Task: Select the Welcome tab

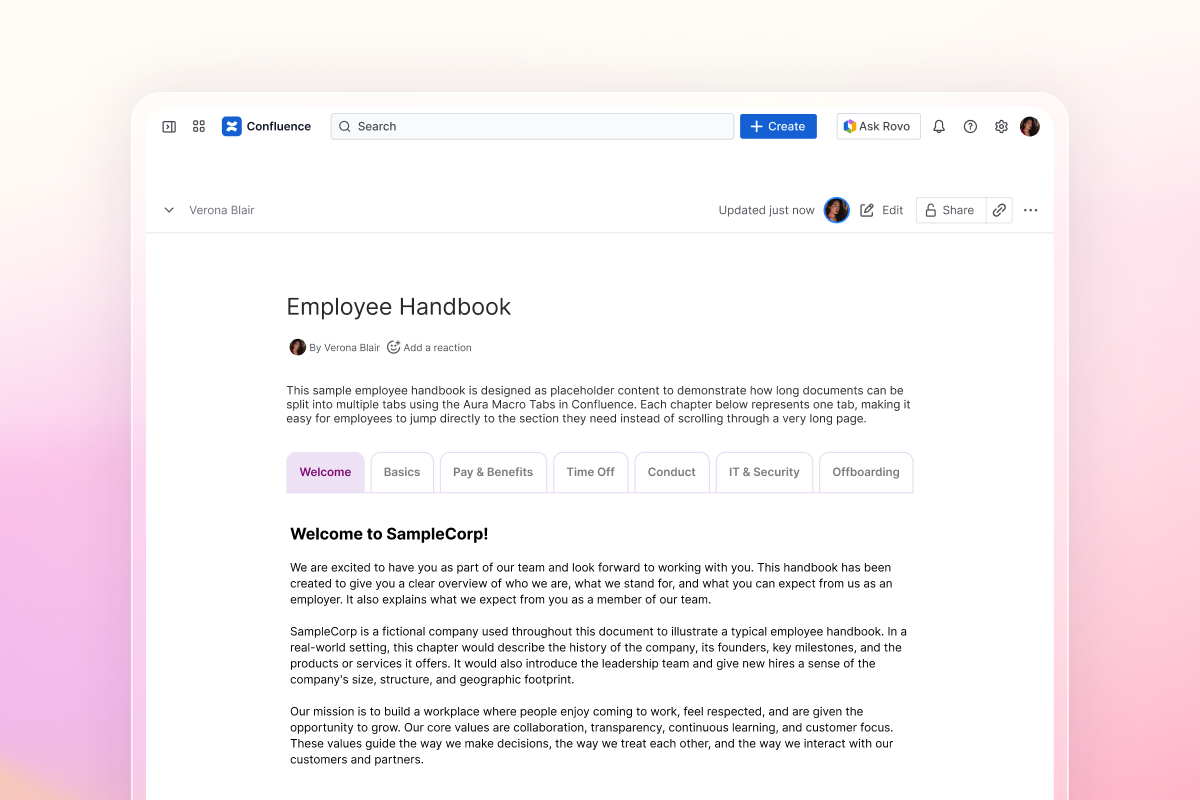Action: (x=325, y=472)
